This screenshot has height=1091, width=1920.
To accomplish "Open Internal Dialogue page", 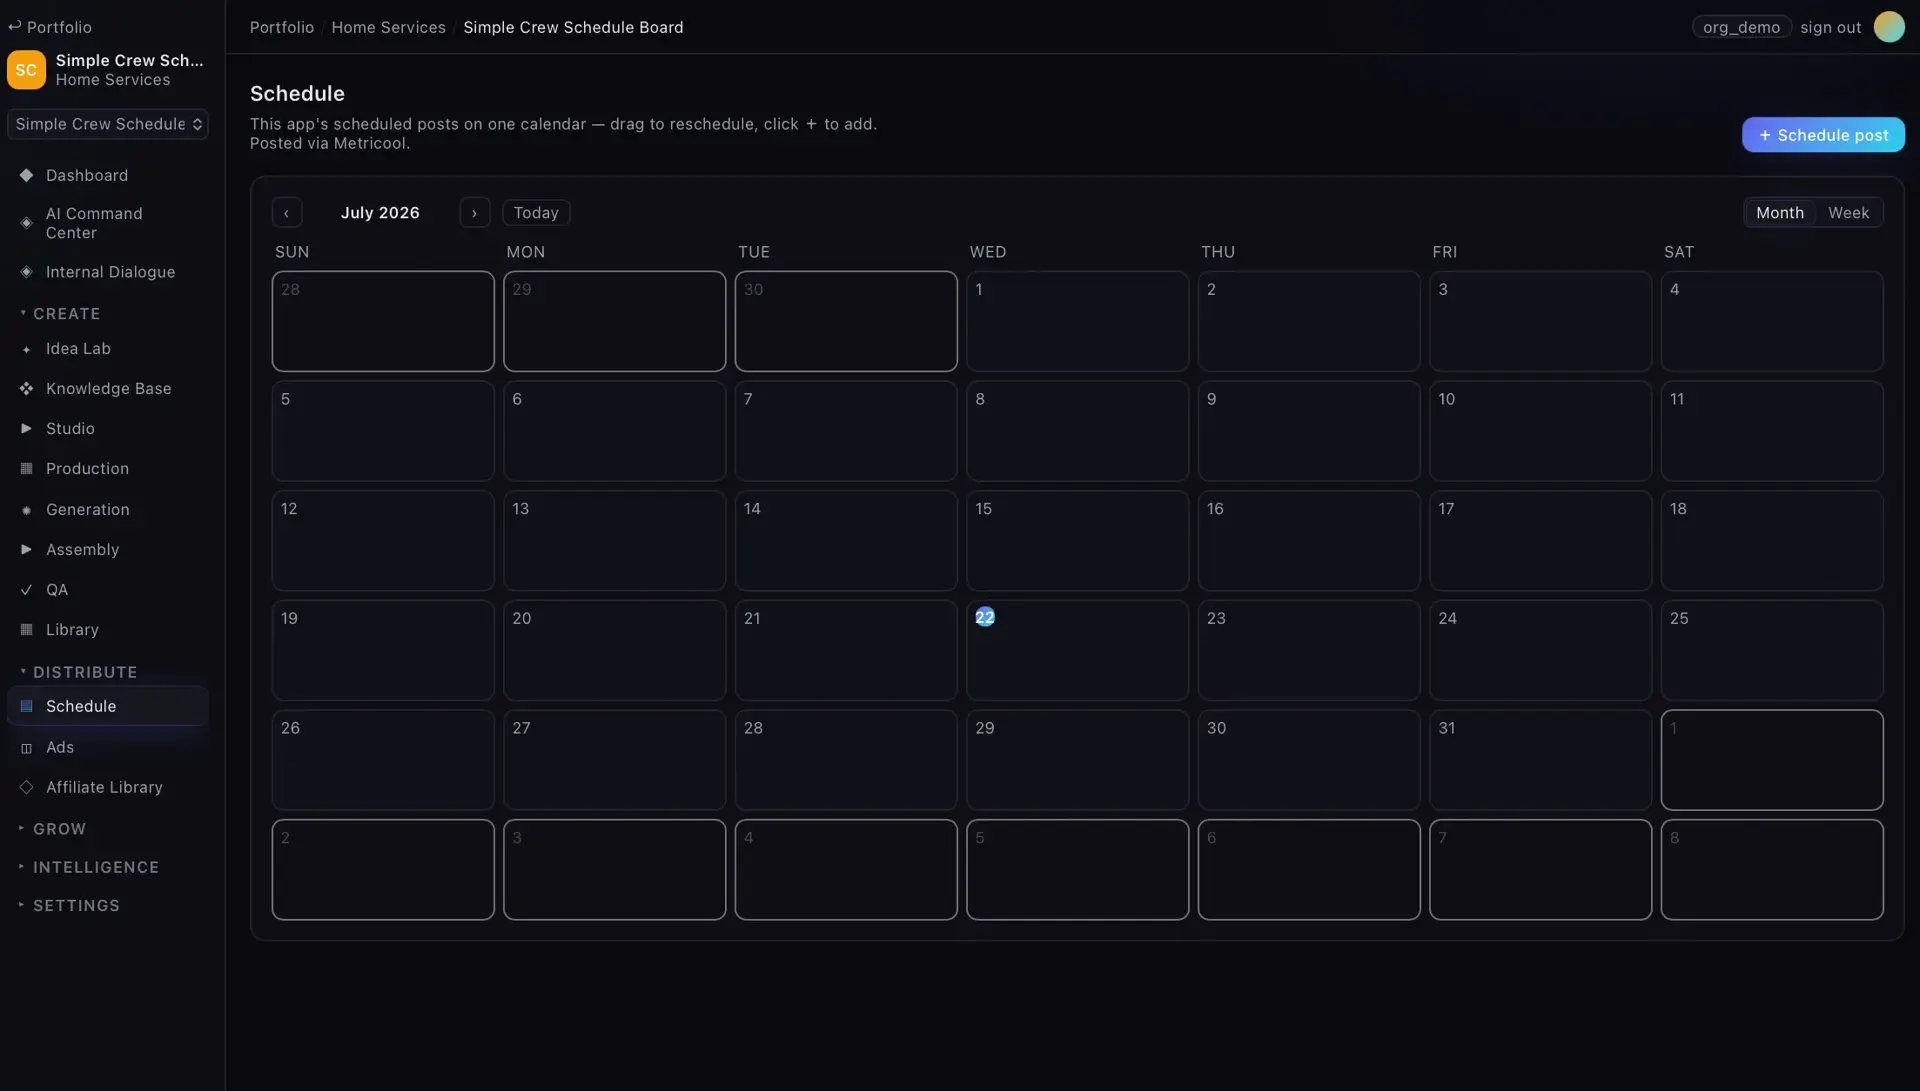I will coord(108,272).
